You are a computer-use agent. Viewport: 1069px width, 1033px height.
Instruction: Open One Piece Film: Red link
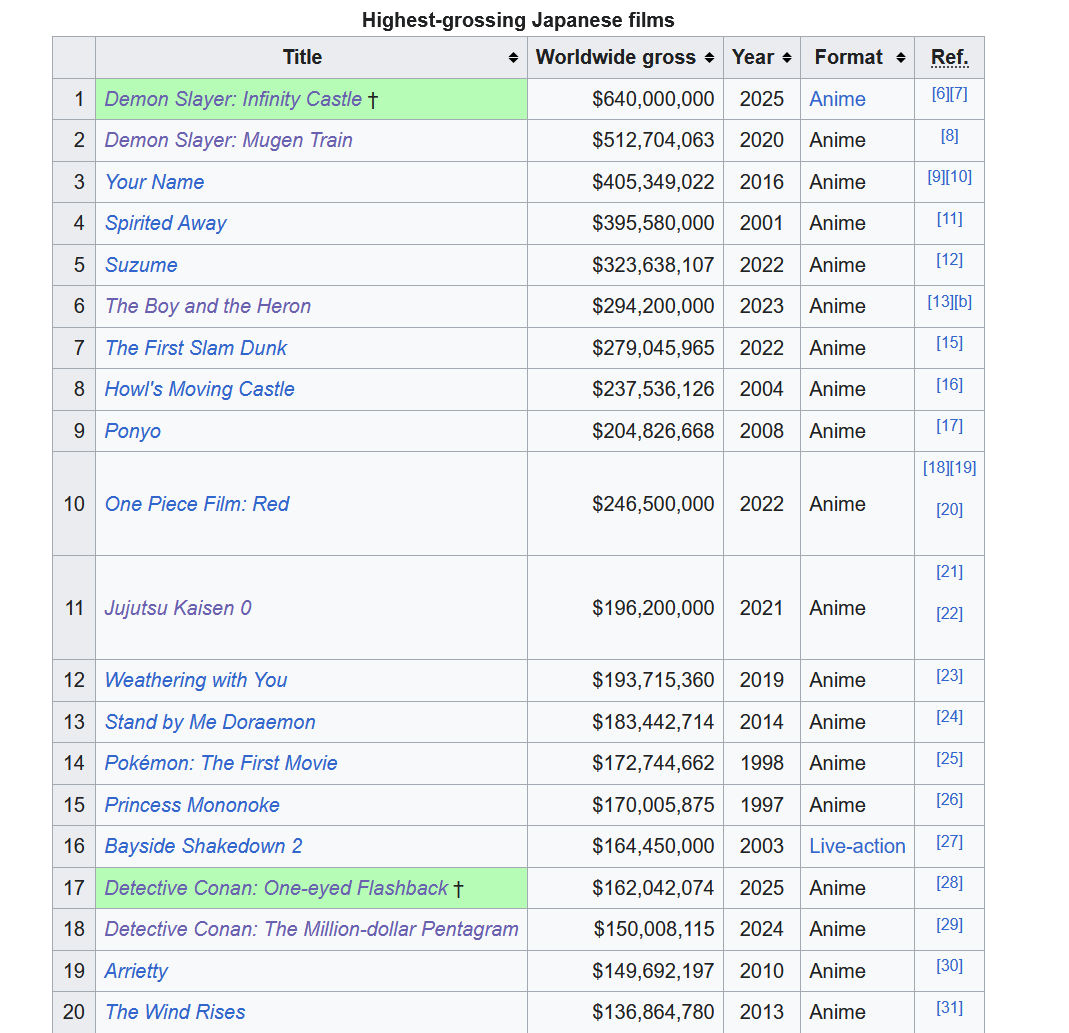pos(197,504)
